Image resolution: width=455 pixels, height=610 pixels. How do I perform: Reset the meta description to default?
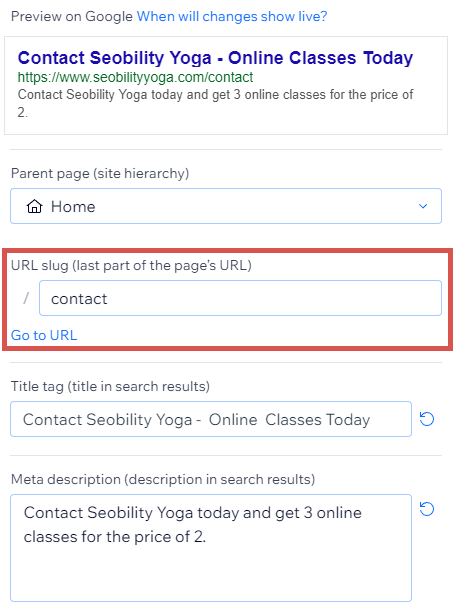pyautogui.click(x=427, y=509)
